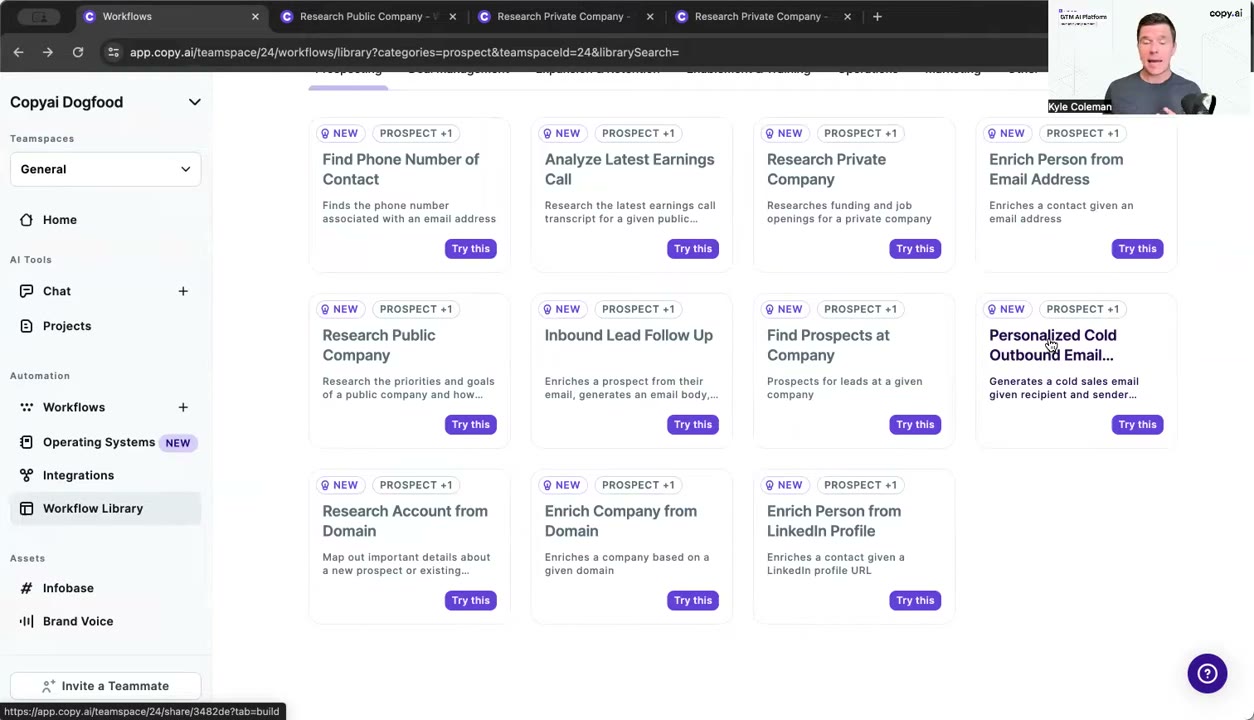Image resolution: width=1254 pixels, height=720 pixels.
Task: Click Invite a Teammate button
Action: (105, 686)
